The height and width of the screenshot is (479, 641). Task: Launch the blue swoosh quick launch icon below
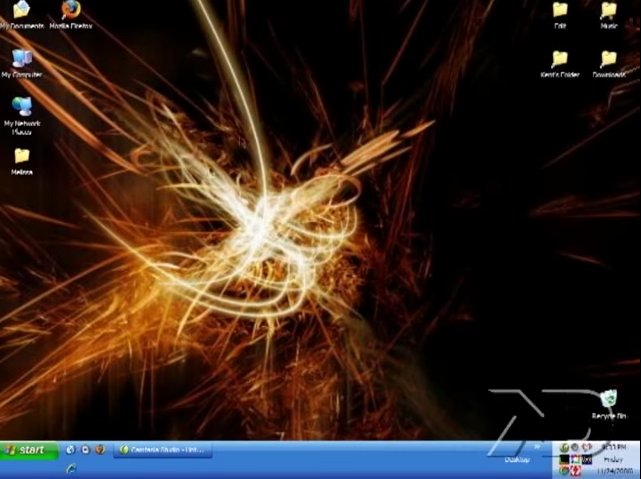(x=71, y=468)
